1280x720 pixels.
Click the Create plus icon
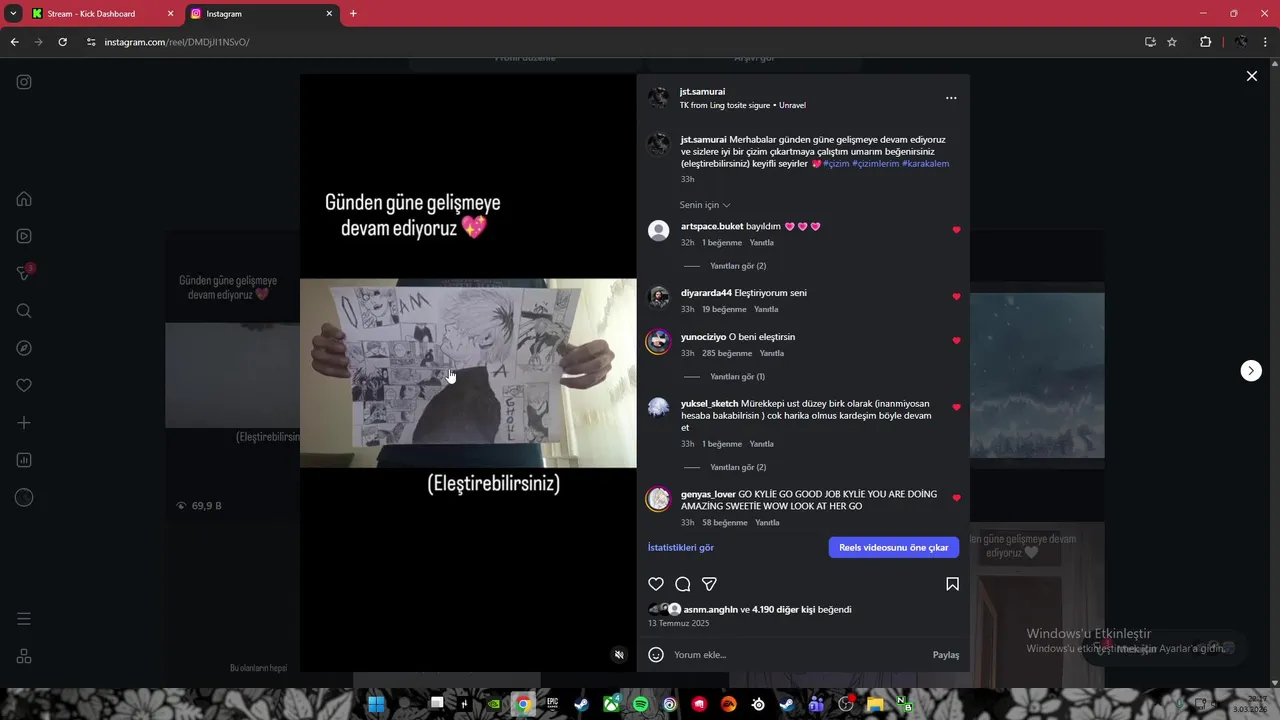(24, 423)
